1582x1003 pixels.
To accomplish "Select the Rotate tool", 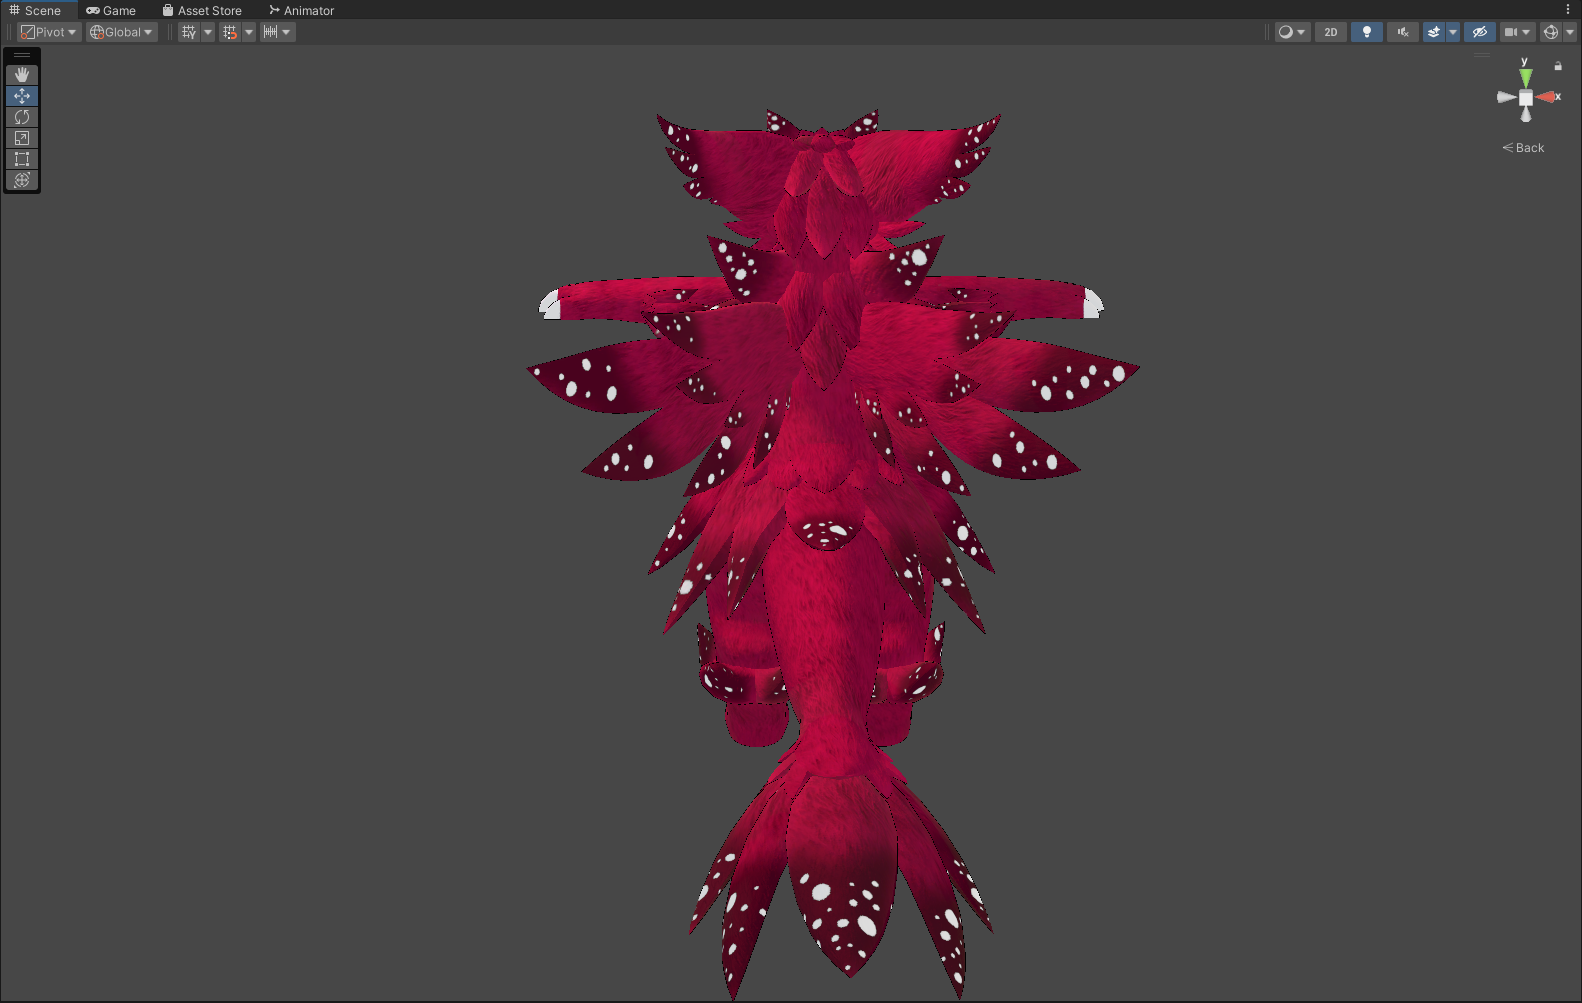I will pyautogui.click(x=22, y=117).
